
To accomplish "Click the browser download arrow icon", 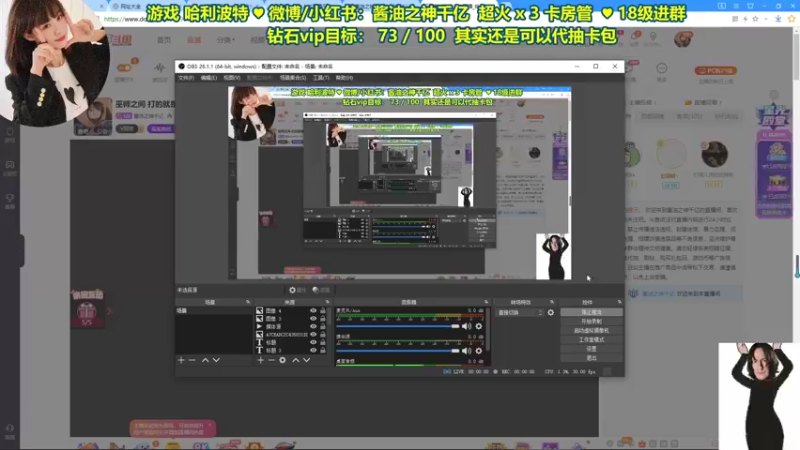I will click(778, 18).
